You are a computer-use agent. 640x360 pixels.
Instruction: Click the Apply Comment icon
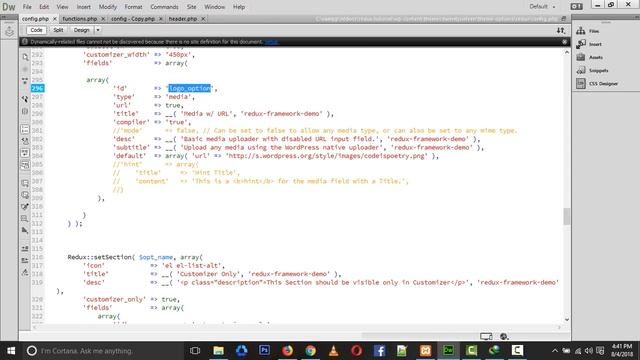click(x=25, y=183)
